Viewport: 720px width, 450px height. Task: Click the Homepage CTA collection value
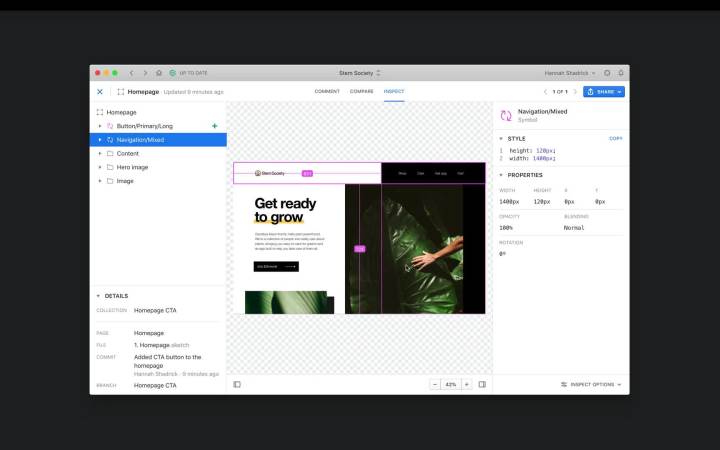pos(155,310)
